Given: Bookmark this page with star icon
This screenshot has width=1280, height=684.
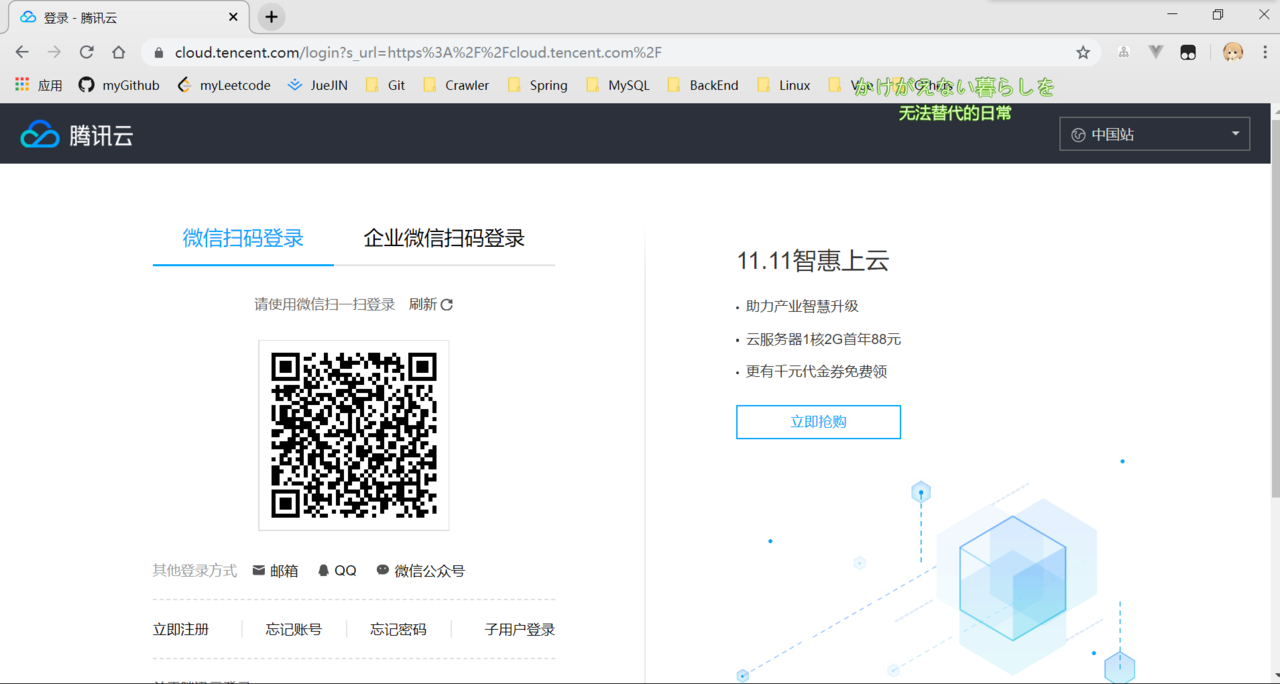Looking at the screenshot, I should (x=1083, y=52).
